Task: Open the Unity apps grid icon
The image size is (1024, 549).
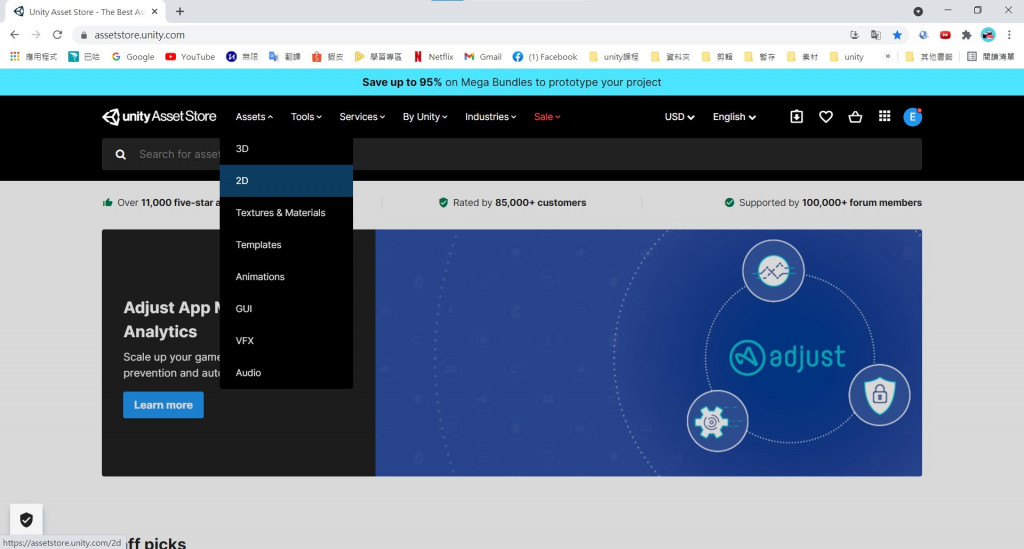Action: pyautogui.click(x=884, y=116)
